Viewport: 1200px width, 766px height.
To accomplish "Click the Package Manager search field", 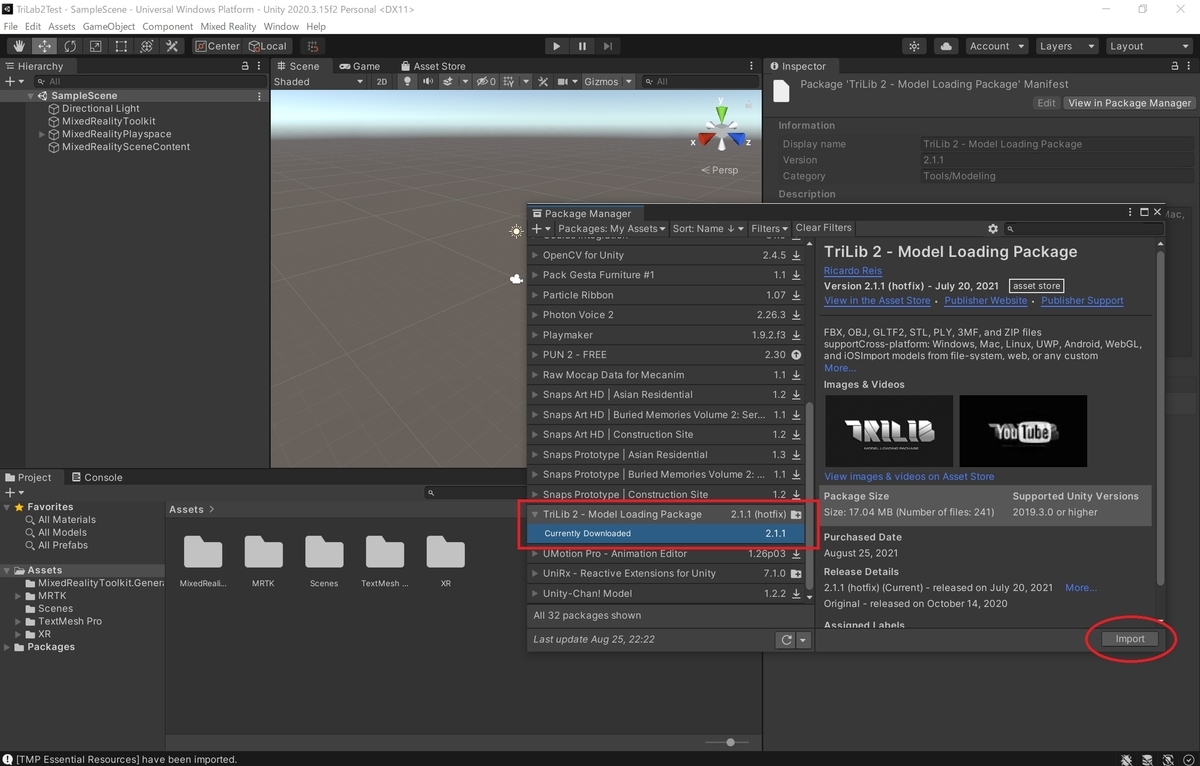I will [x=1084, y=229].
